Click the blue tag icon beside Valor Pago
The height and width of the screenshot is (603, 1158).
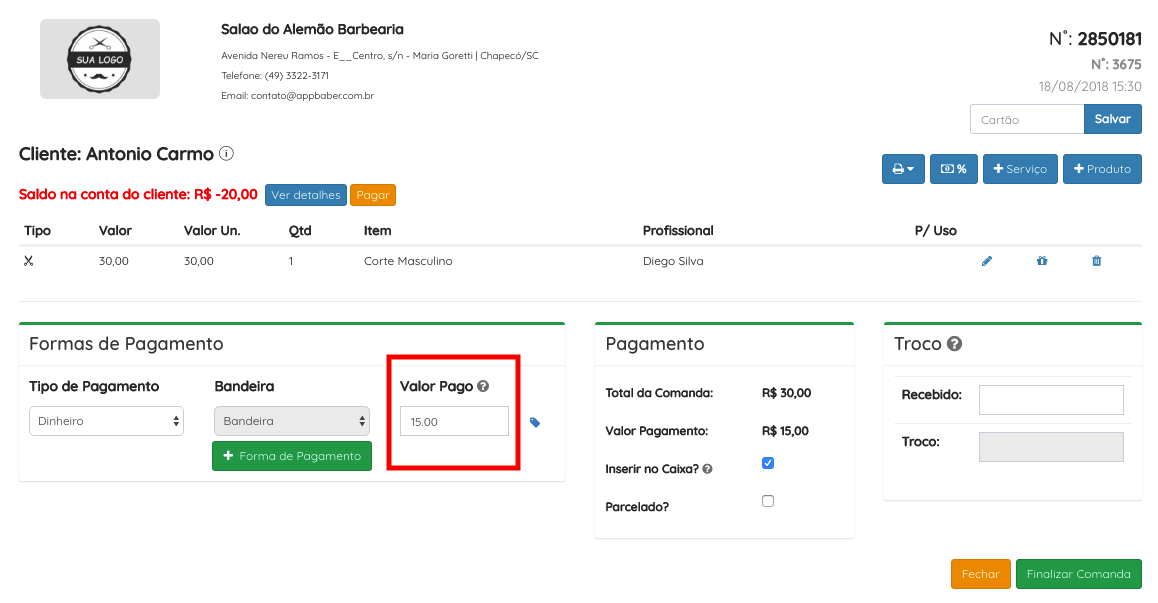click(x=535, y=422)
